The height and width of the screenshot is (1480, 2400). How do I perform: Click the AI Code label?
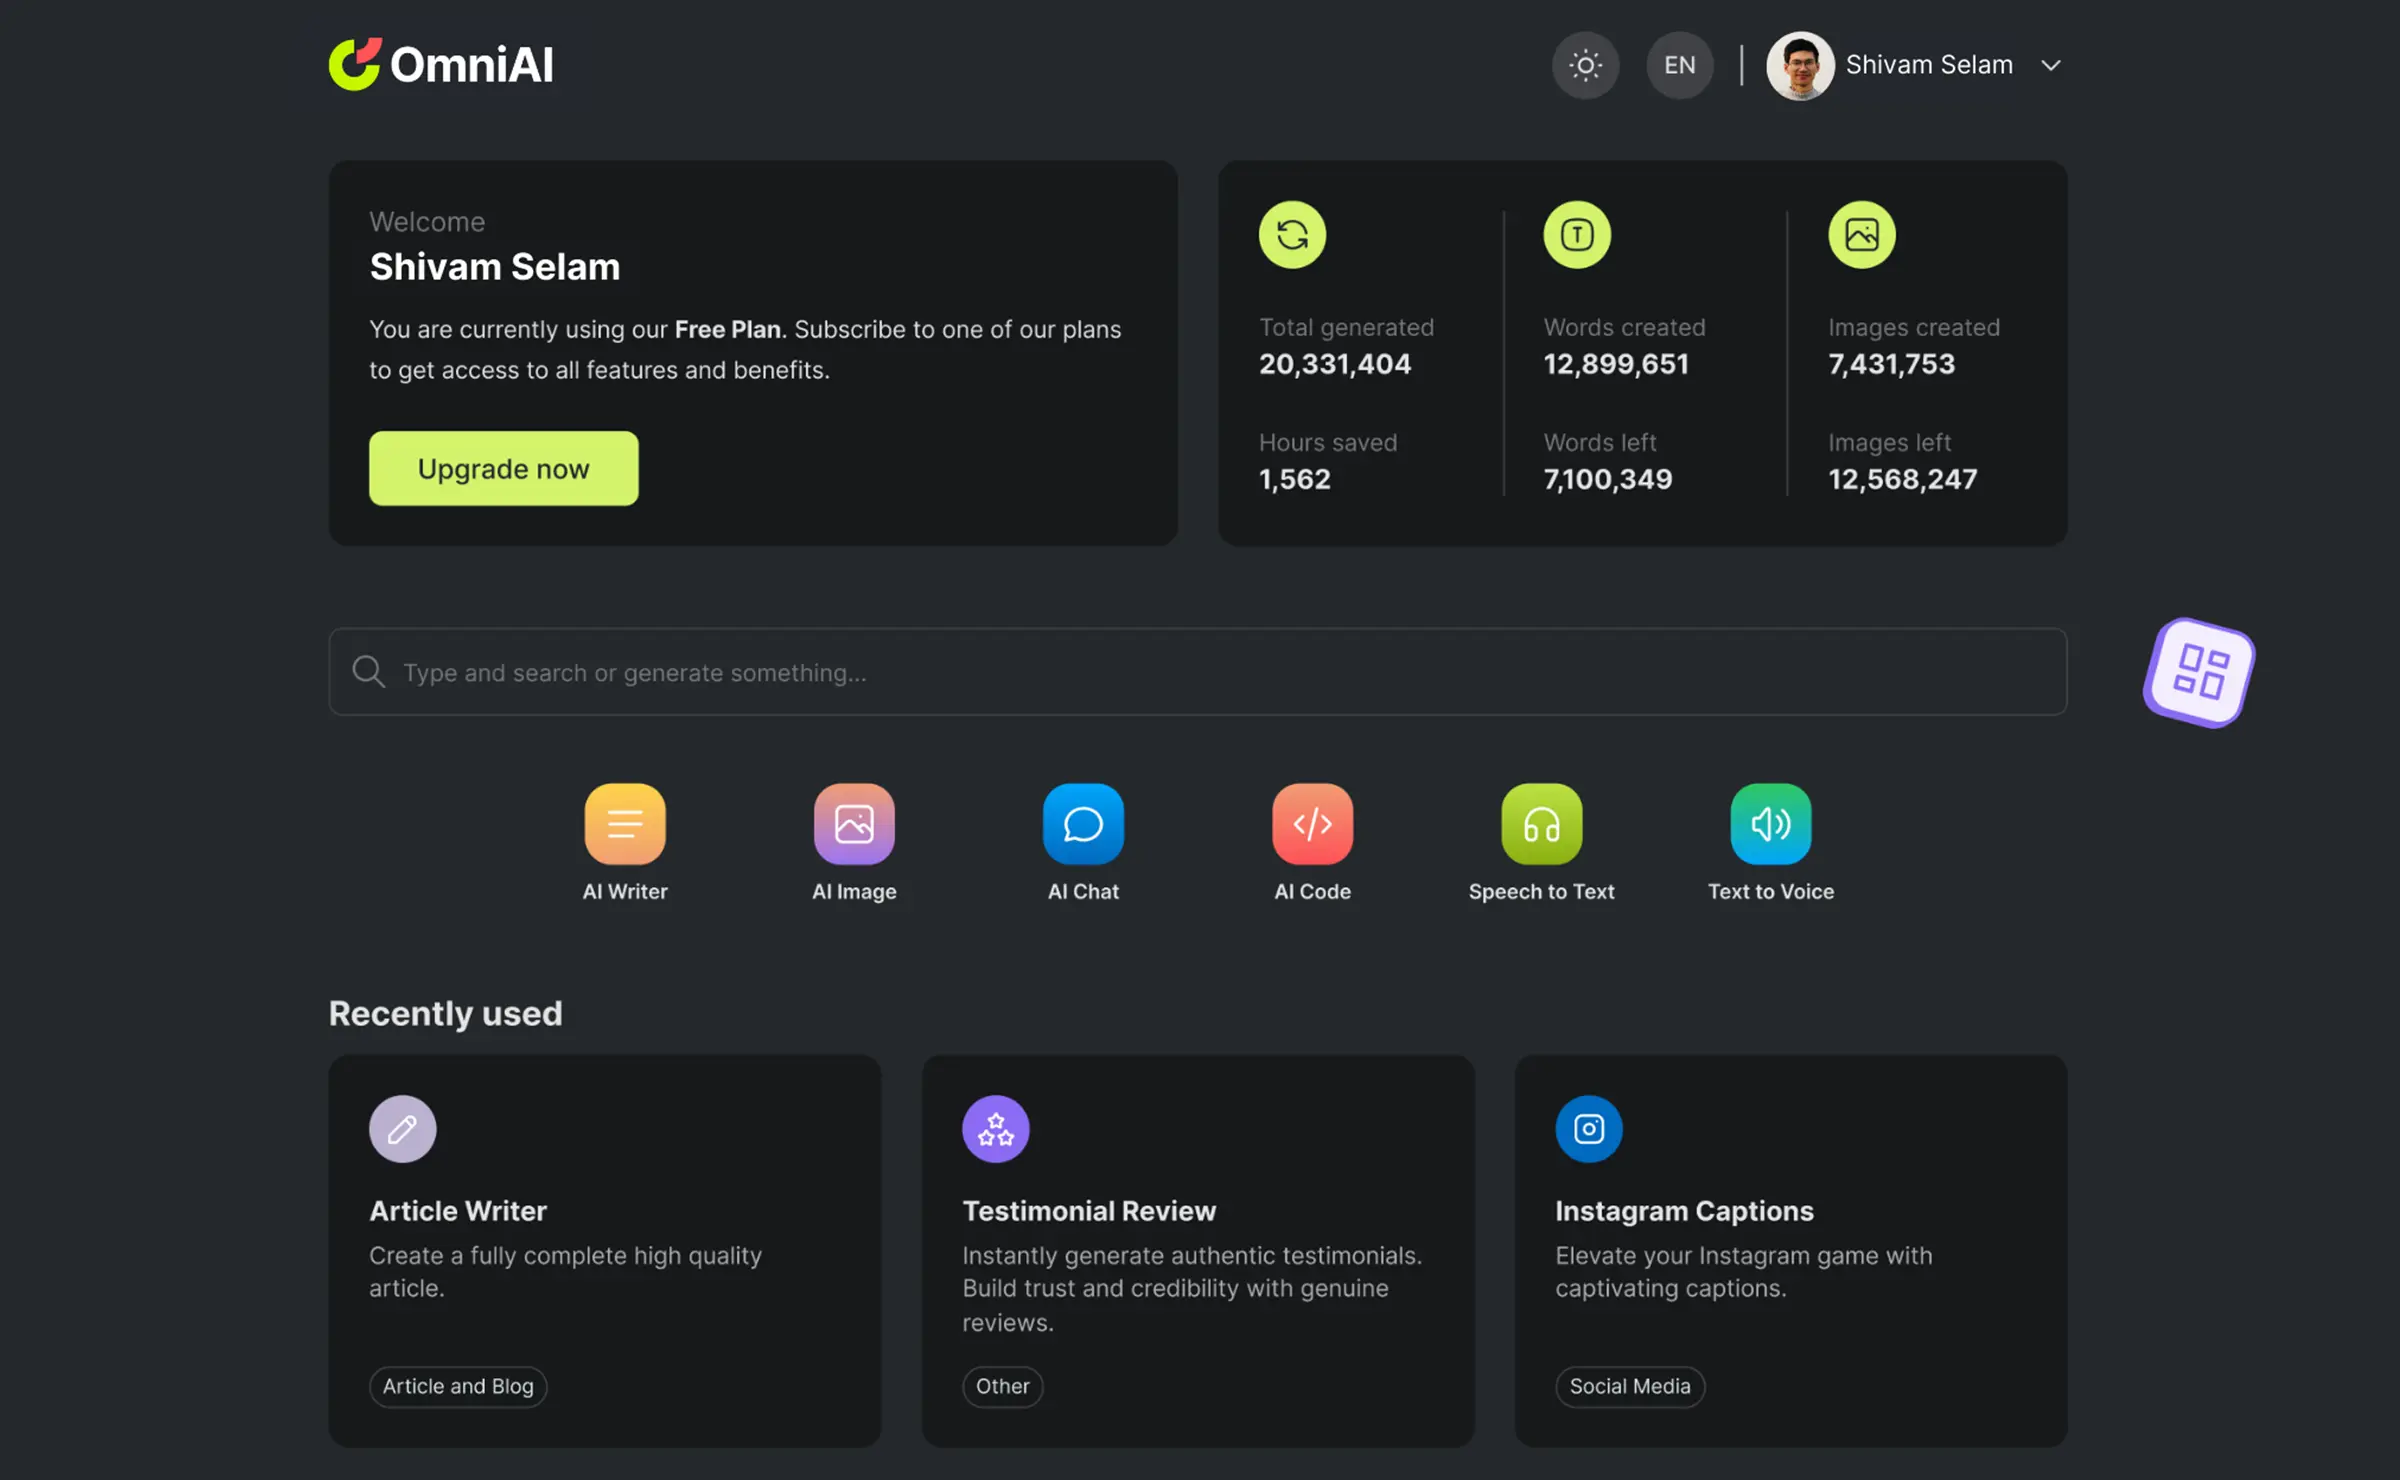click(1312, 892)
